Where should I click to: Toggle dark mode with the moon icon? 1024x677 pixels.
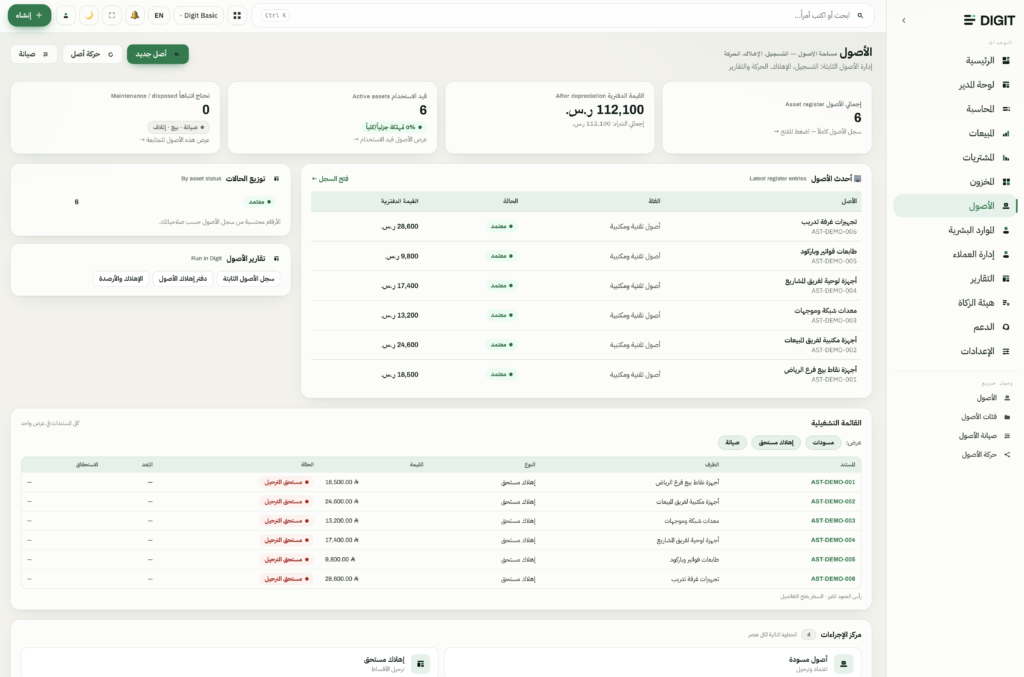tap(89, 15)
